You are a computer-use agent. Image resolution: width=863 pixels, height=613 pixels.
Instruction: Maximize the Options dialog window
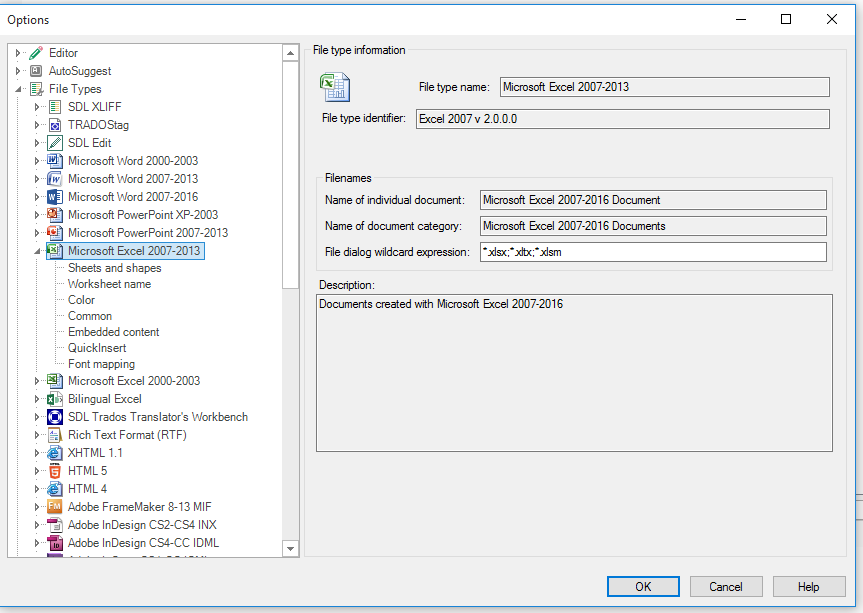click(786, 19)
